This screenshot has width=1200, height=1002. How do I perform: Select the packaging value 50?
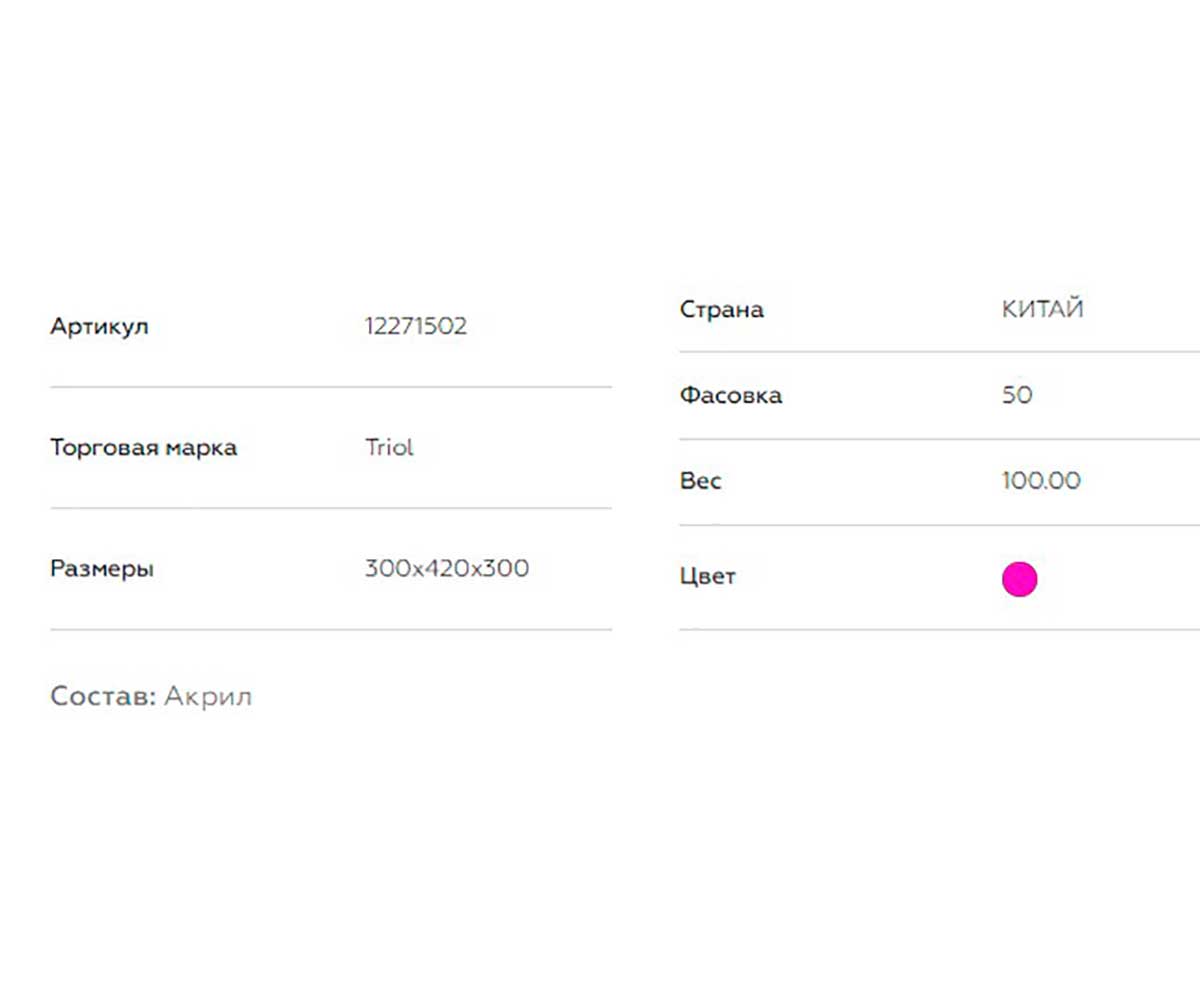coord(1017,395)
